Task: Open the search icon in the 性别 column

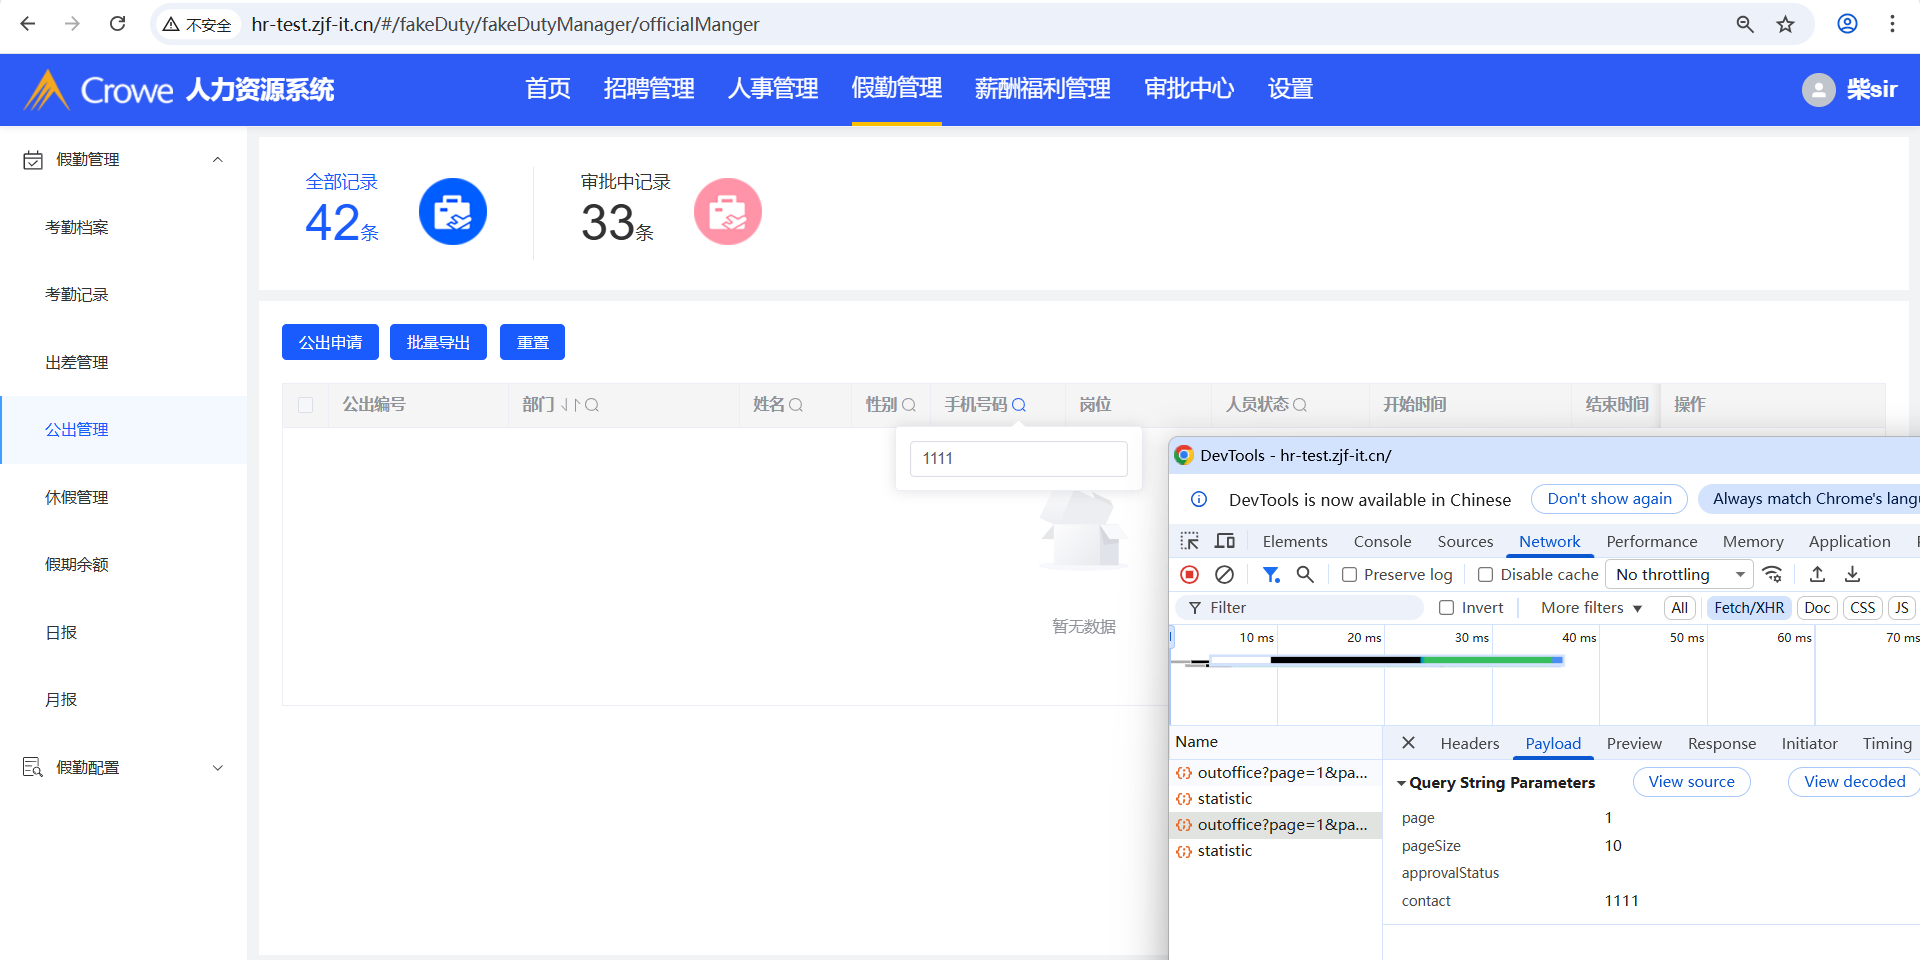Action: click(x=909, y=405)
